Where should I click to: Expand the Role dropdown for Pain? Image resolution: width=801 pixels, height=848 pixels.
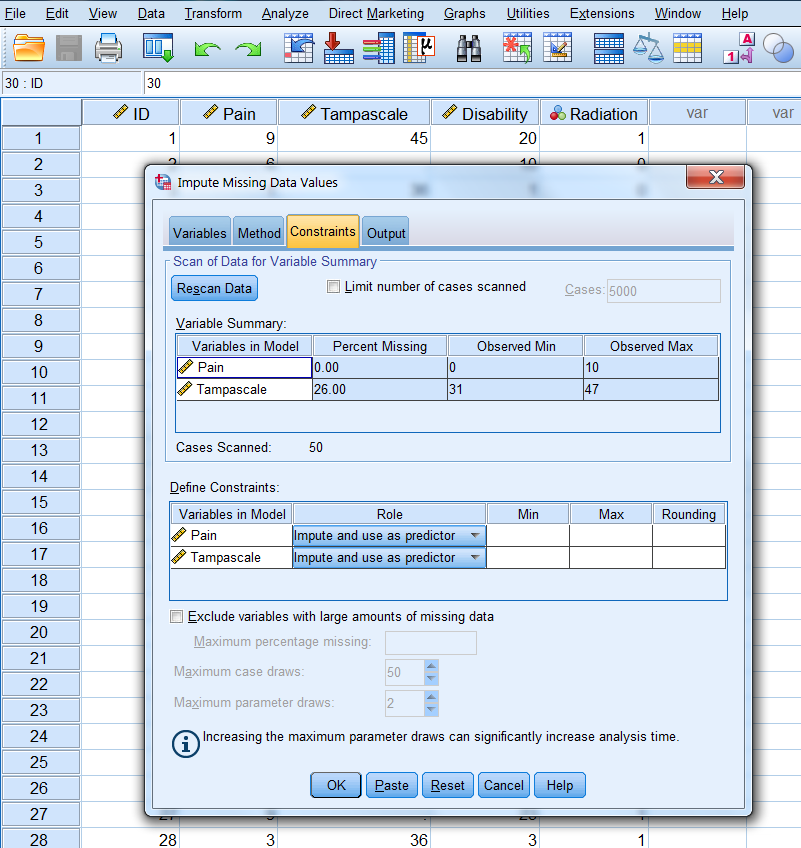[474, 536]
